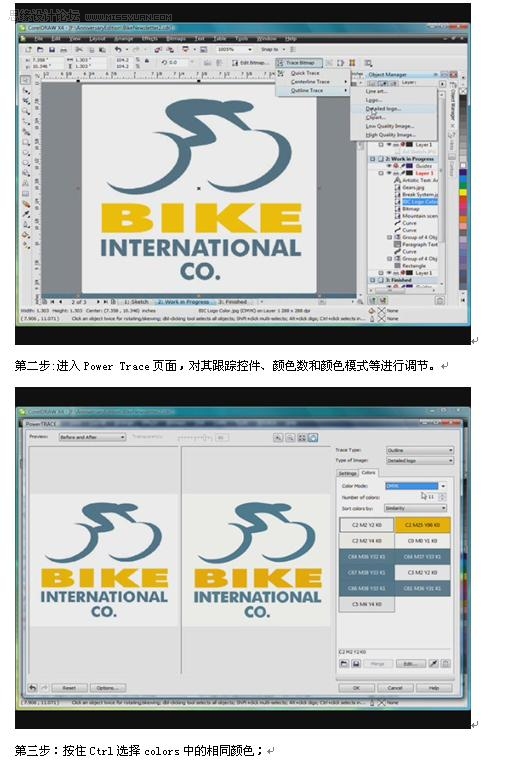The width and height of the screenshot is (514, 765).
Task: Select the Rectangle object in Object Manager
Action: (414, 266)
